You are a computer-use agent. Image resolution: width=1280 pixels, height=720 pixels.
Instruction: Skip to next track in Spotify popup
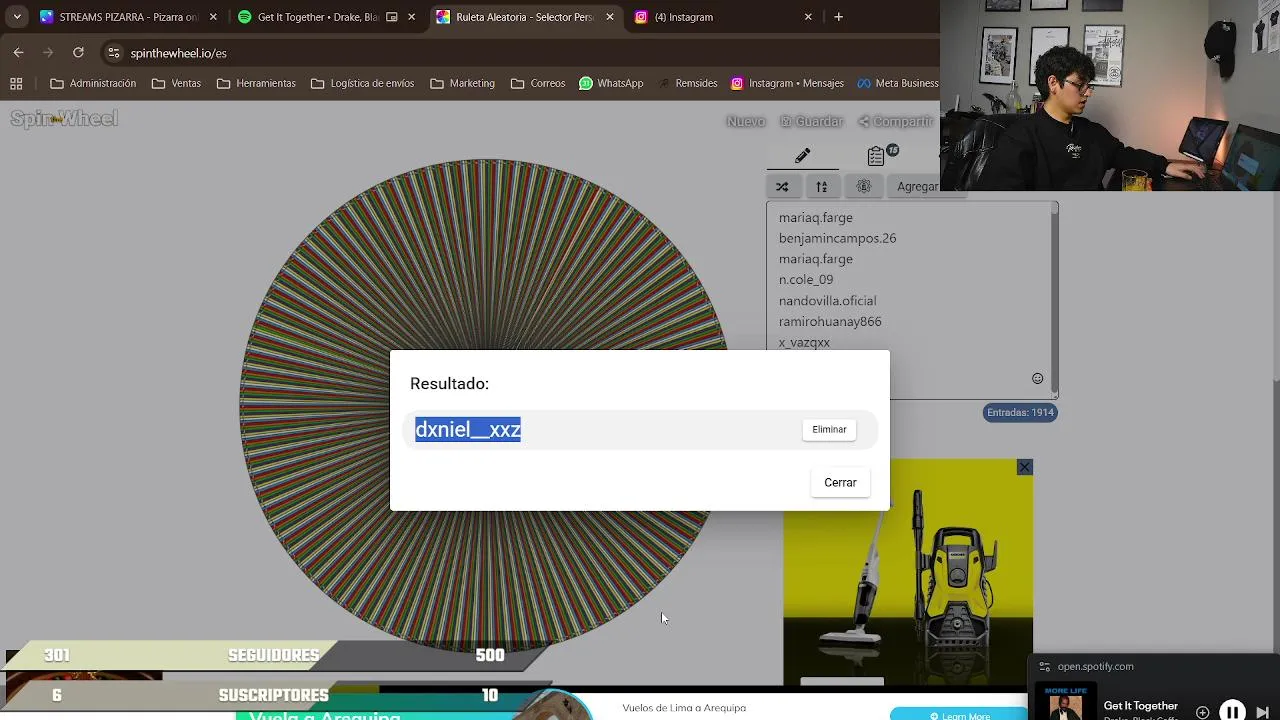click(x=1263, y=712)
